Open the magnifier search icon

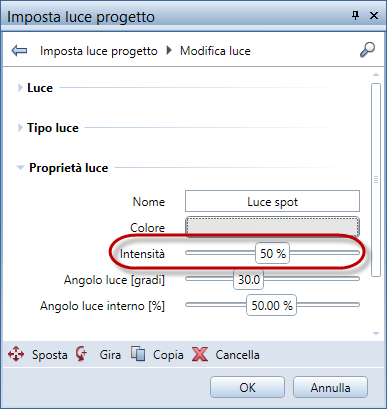[367, 50]
